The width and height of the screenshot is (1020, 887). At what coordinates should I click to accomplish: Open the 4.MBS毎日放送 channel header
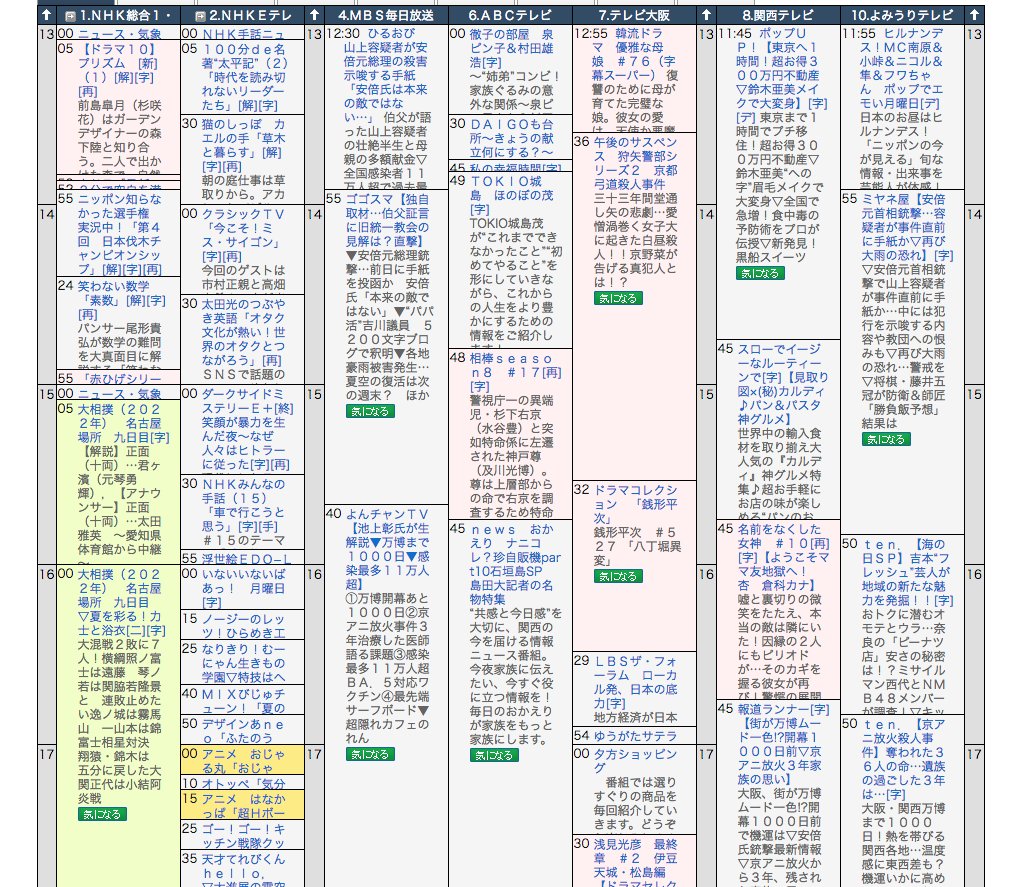386,15
